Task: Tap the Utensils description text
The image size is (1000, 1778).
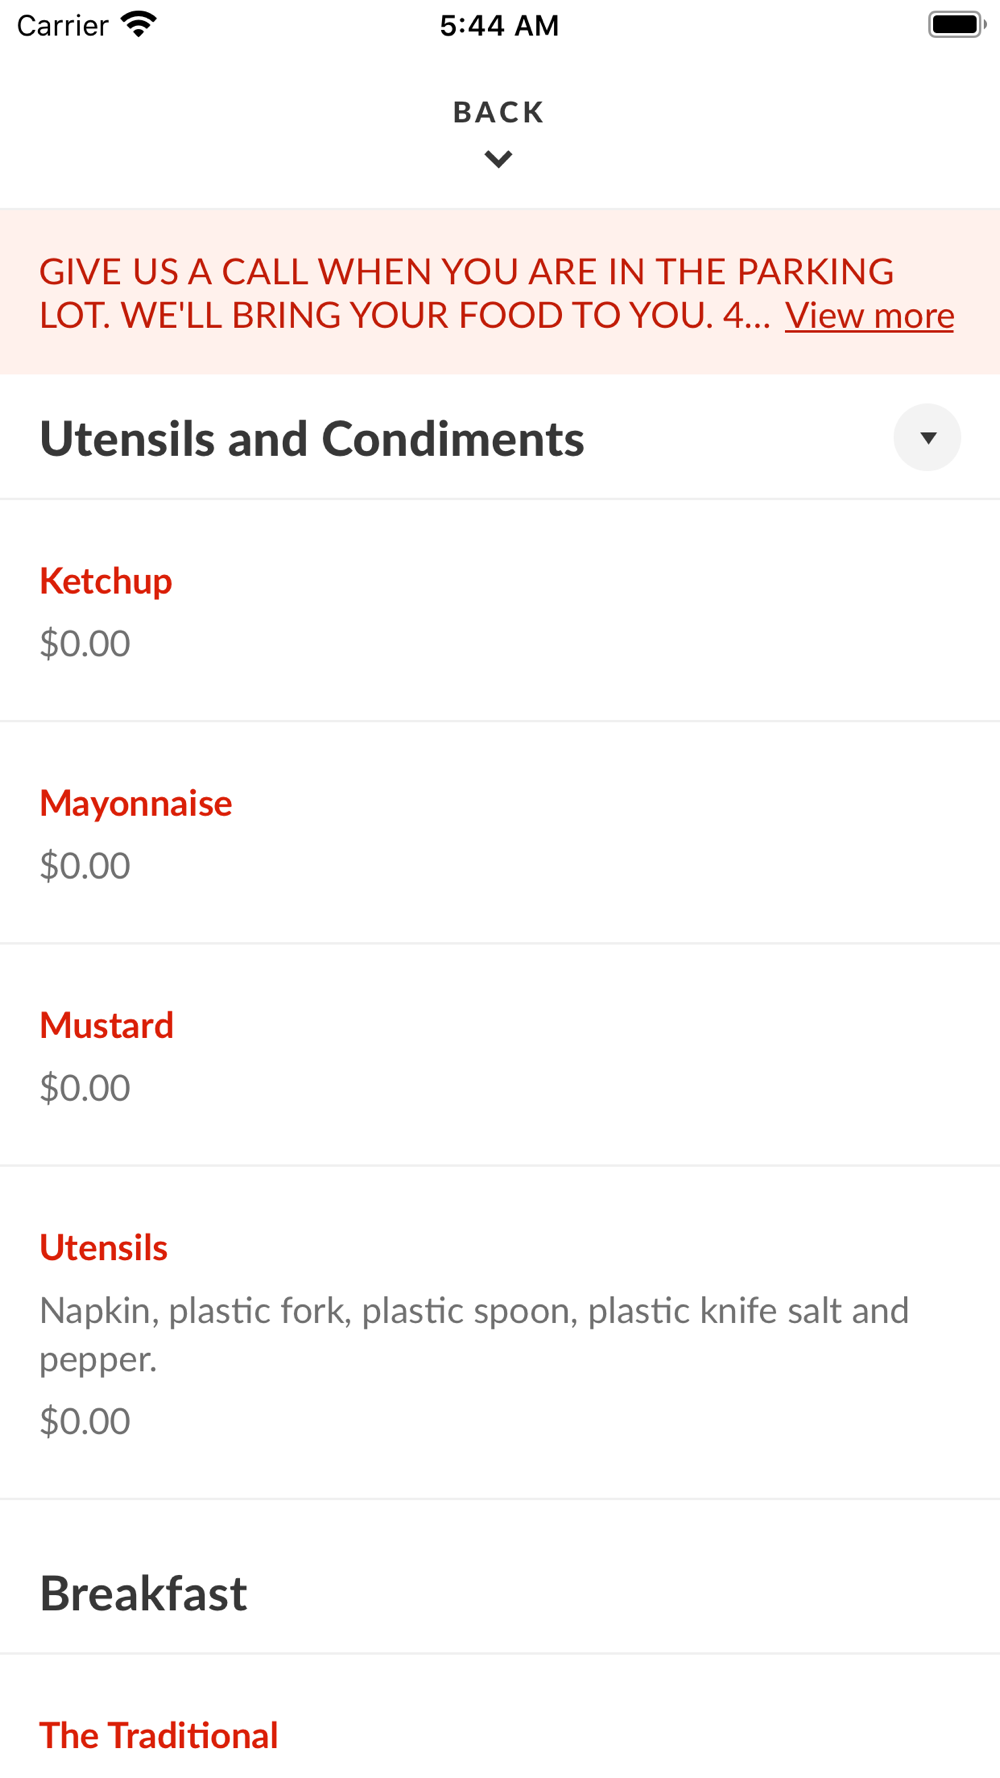Action: coord(474,1334)
